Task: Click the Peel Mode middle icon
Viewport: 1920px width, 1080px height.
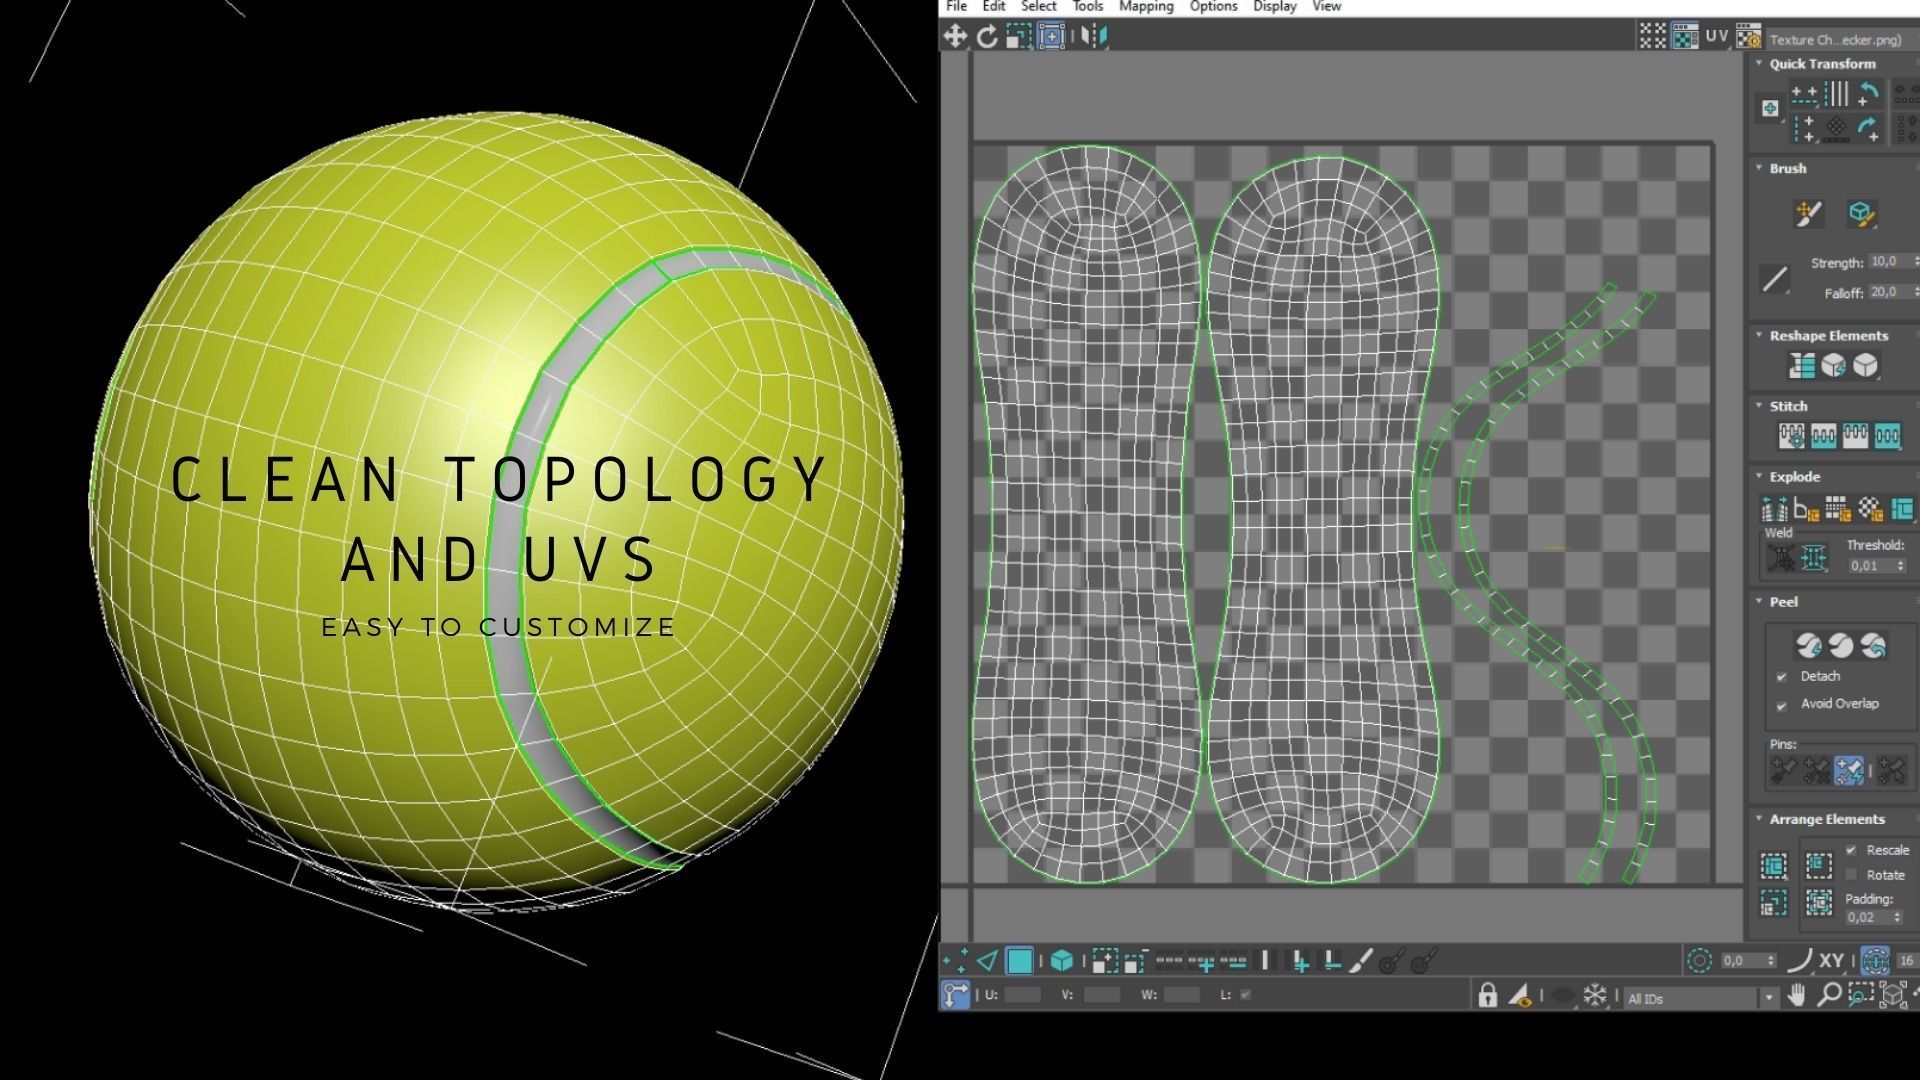Action: (x=1841, y=646)
